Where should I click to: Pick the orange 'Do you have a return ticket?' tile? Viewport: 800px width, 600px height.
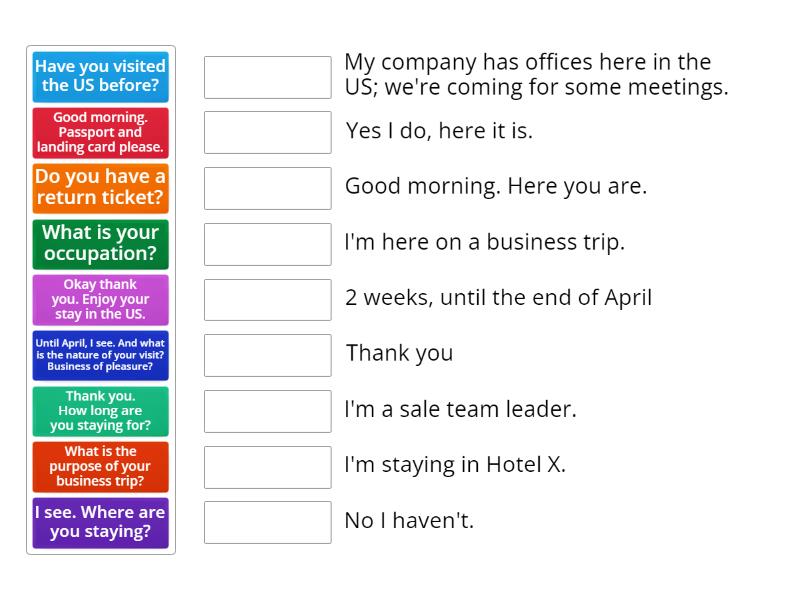coord(100,187)
